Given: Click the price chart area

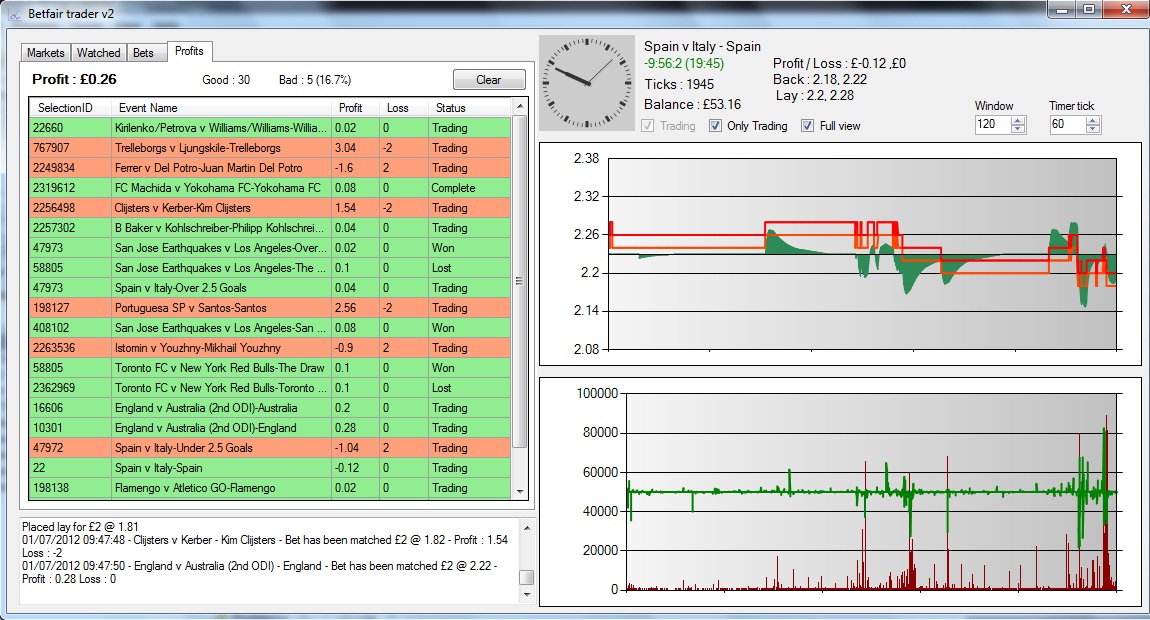Looking at the screenshot, I should click(840, 254).
